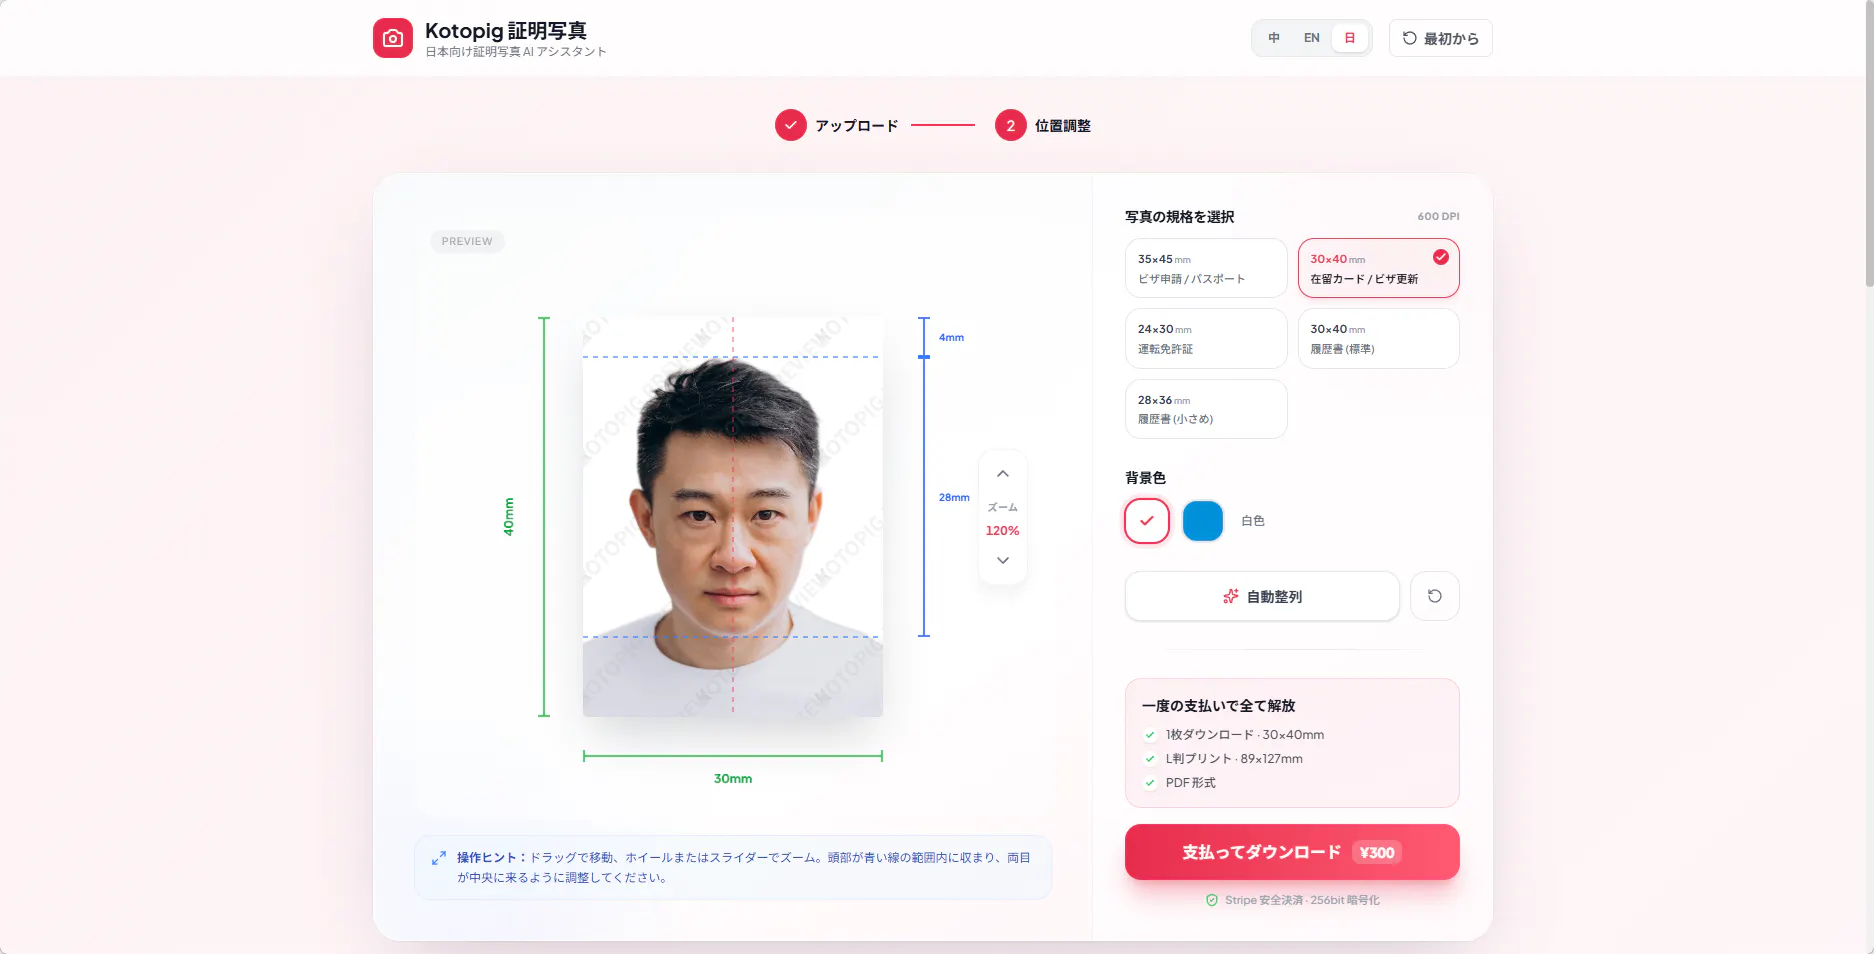Image resolution: width=1874 pixels, height=954 pixels.
Task: Click the red check badge on 30×40 在留カード
Action: click(1440, 257)
